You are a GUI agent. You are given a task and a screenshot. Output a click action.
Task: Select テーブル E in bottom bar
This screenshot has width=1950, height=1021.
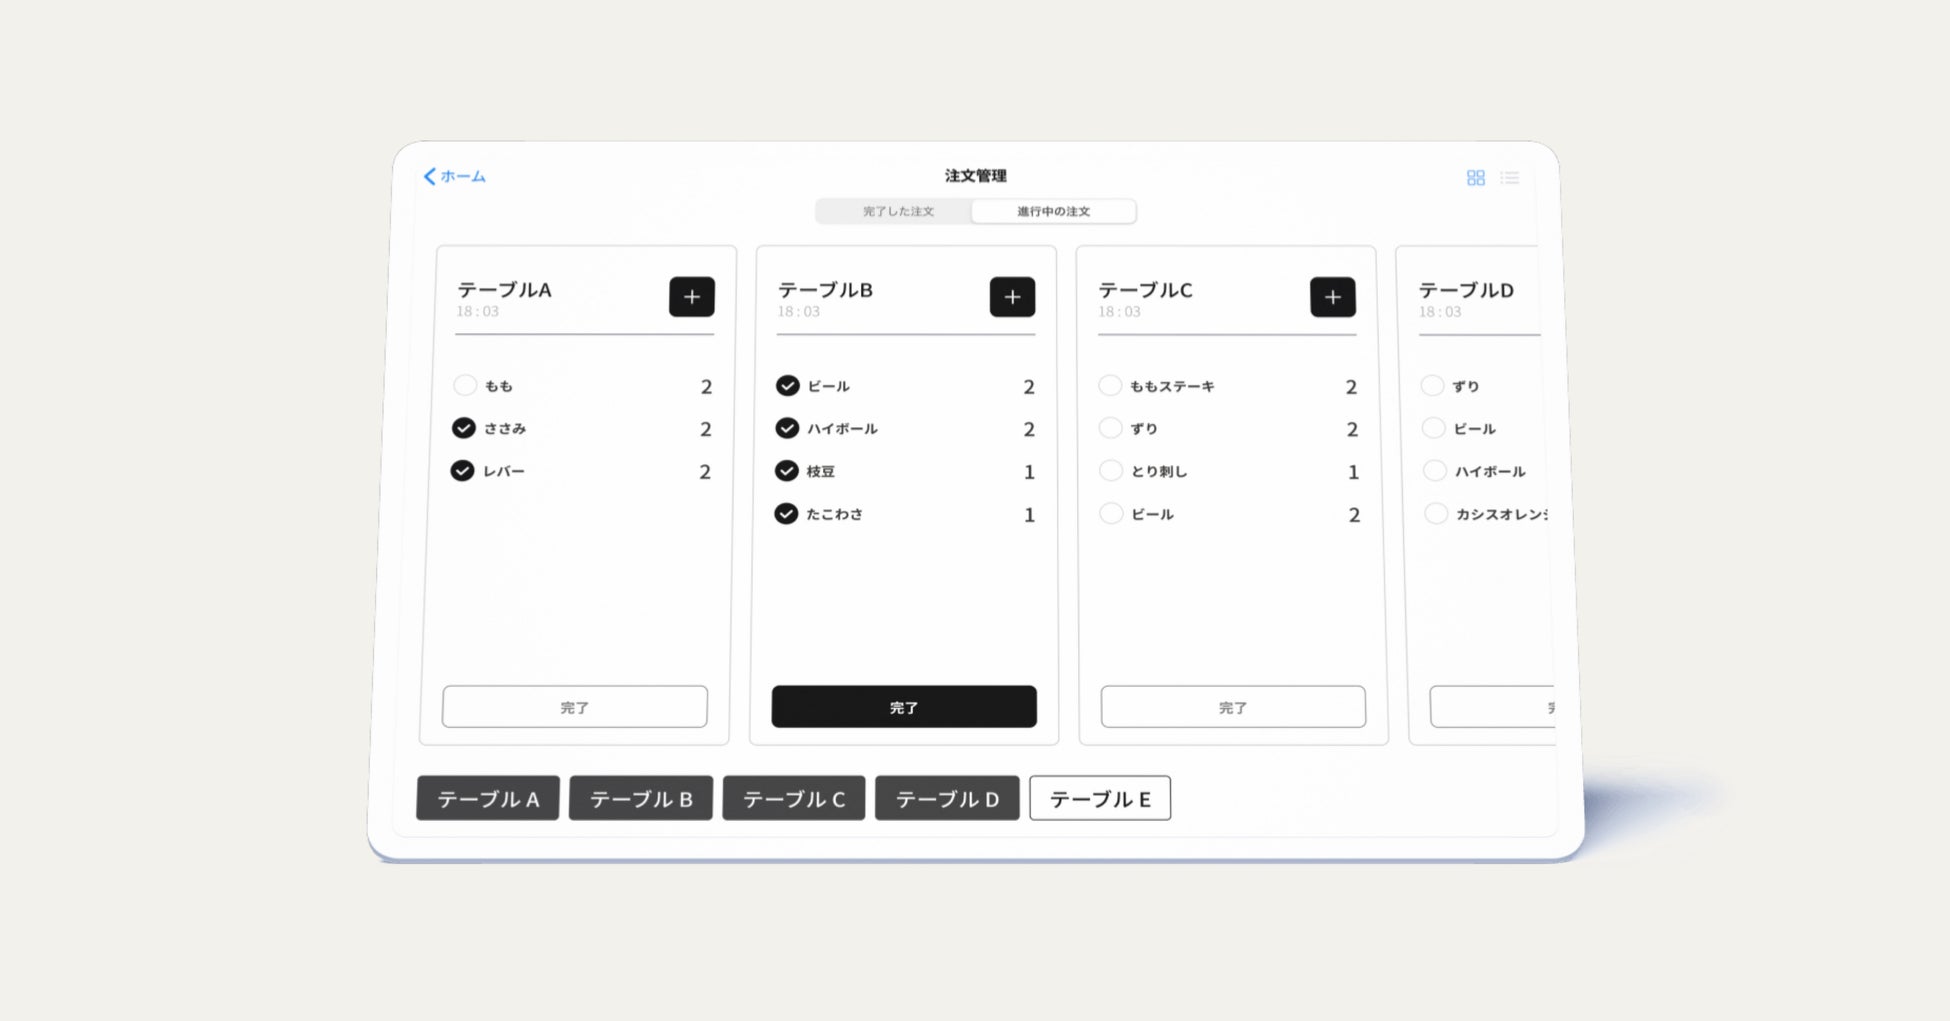(1100, 798)
